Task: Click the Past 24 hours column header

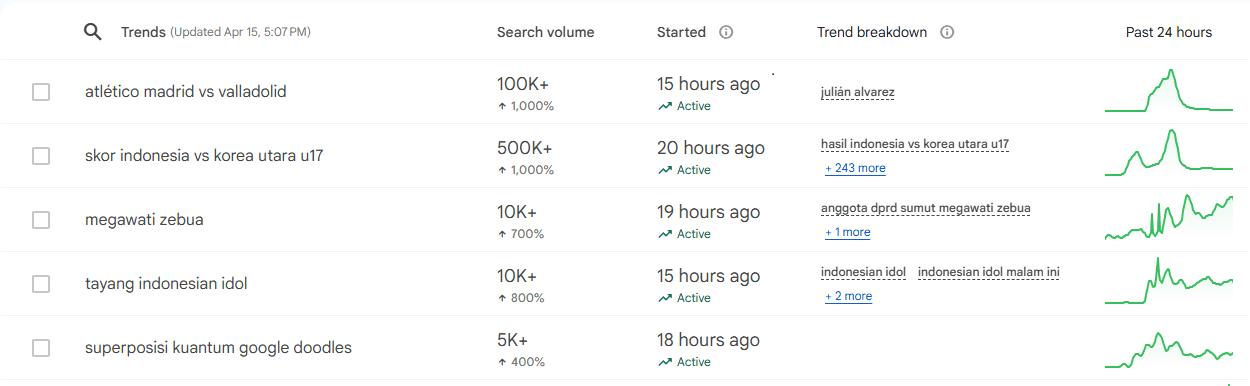Action: click(x=1169, y=32)
